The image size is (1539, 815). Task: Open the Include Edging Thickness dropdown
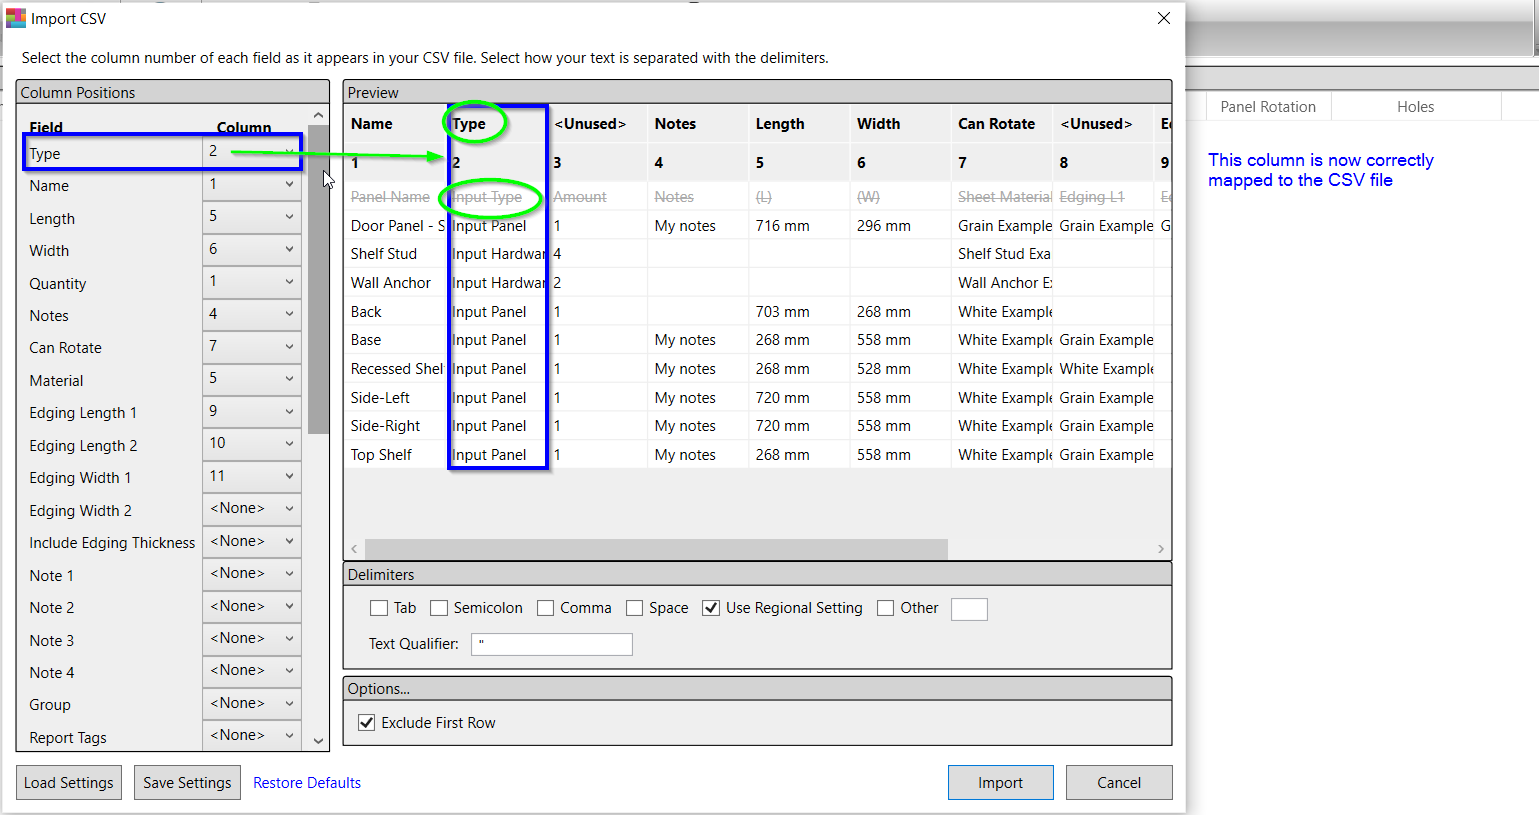(252, 541)
